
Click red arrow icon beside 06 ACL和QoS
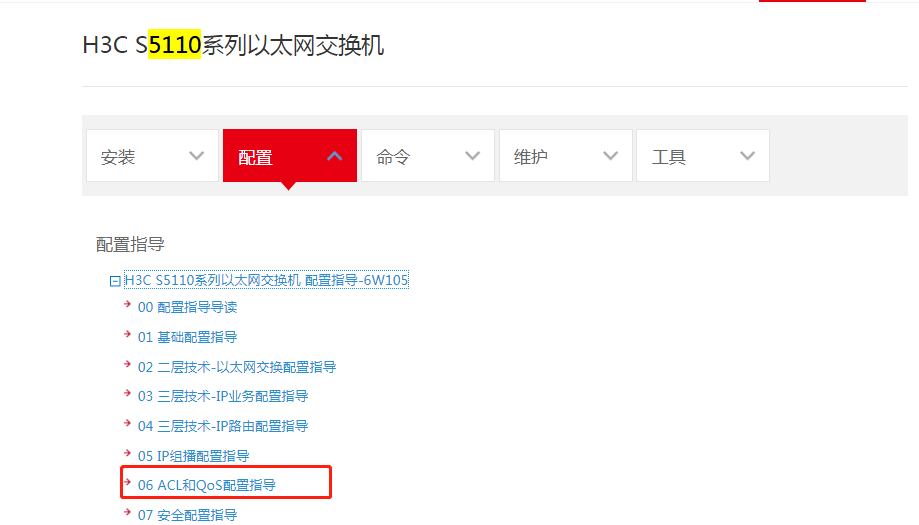(x=127, y=483)
